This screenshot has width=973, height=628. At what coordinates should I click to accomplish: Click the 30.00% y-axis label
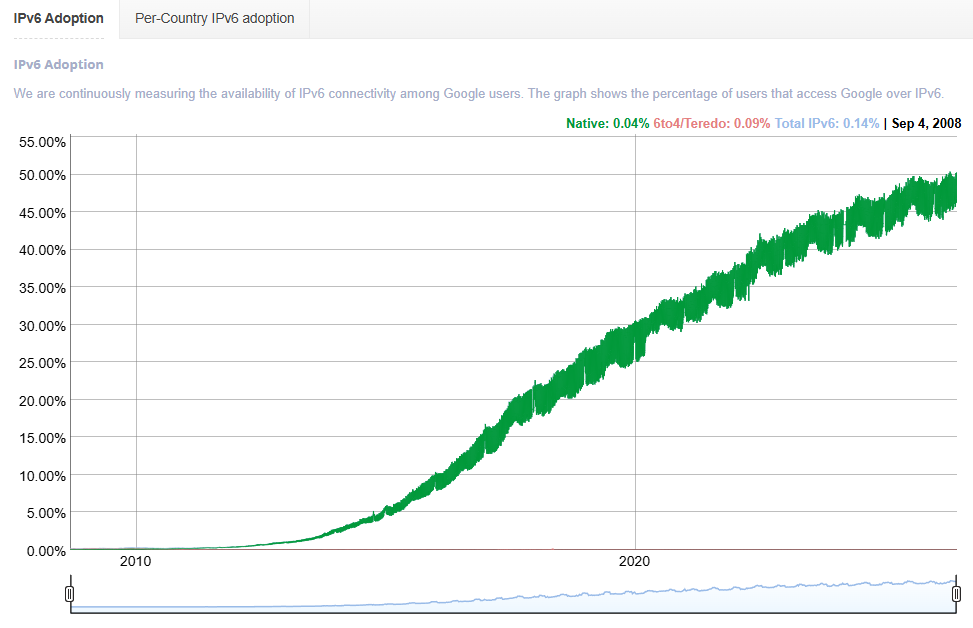tap(42, 326)
